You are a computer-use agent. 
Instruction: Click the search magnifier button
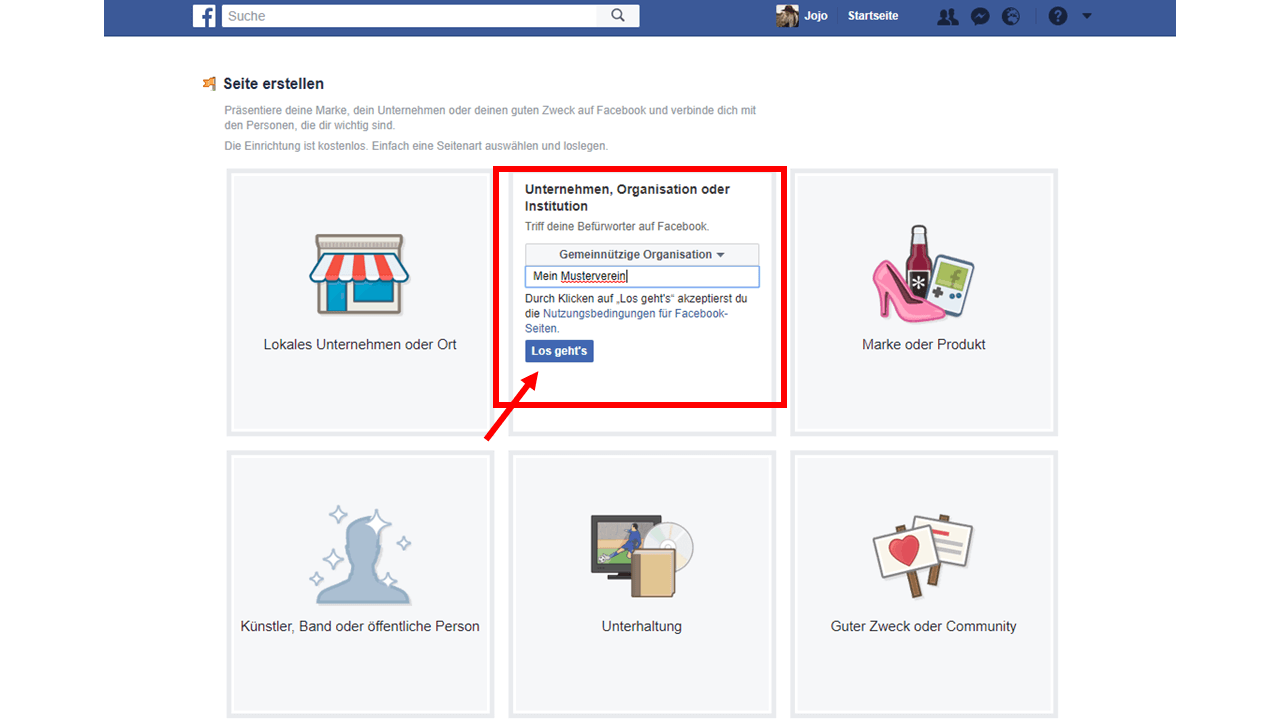pos(618,16)
